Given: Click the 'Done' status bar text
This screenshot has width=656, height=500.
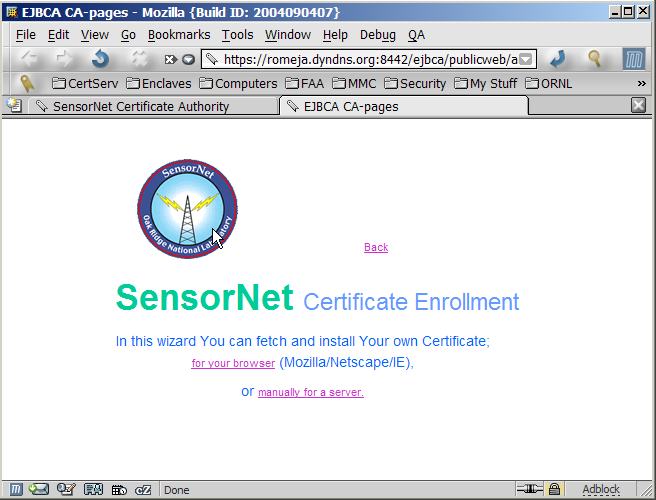Looking at the screenshot, I should pos(176,490).
